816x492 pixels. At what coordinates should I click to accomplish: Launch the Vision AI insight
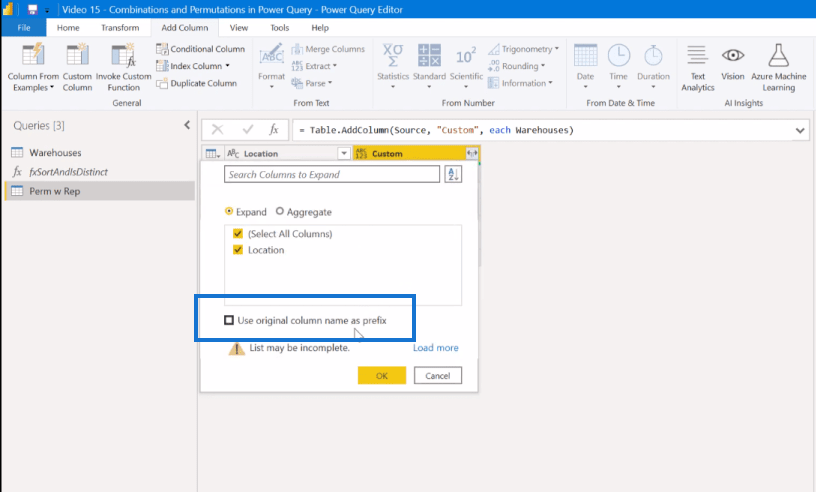(x=733, y=62)
